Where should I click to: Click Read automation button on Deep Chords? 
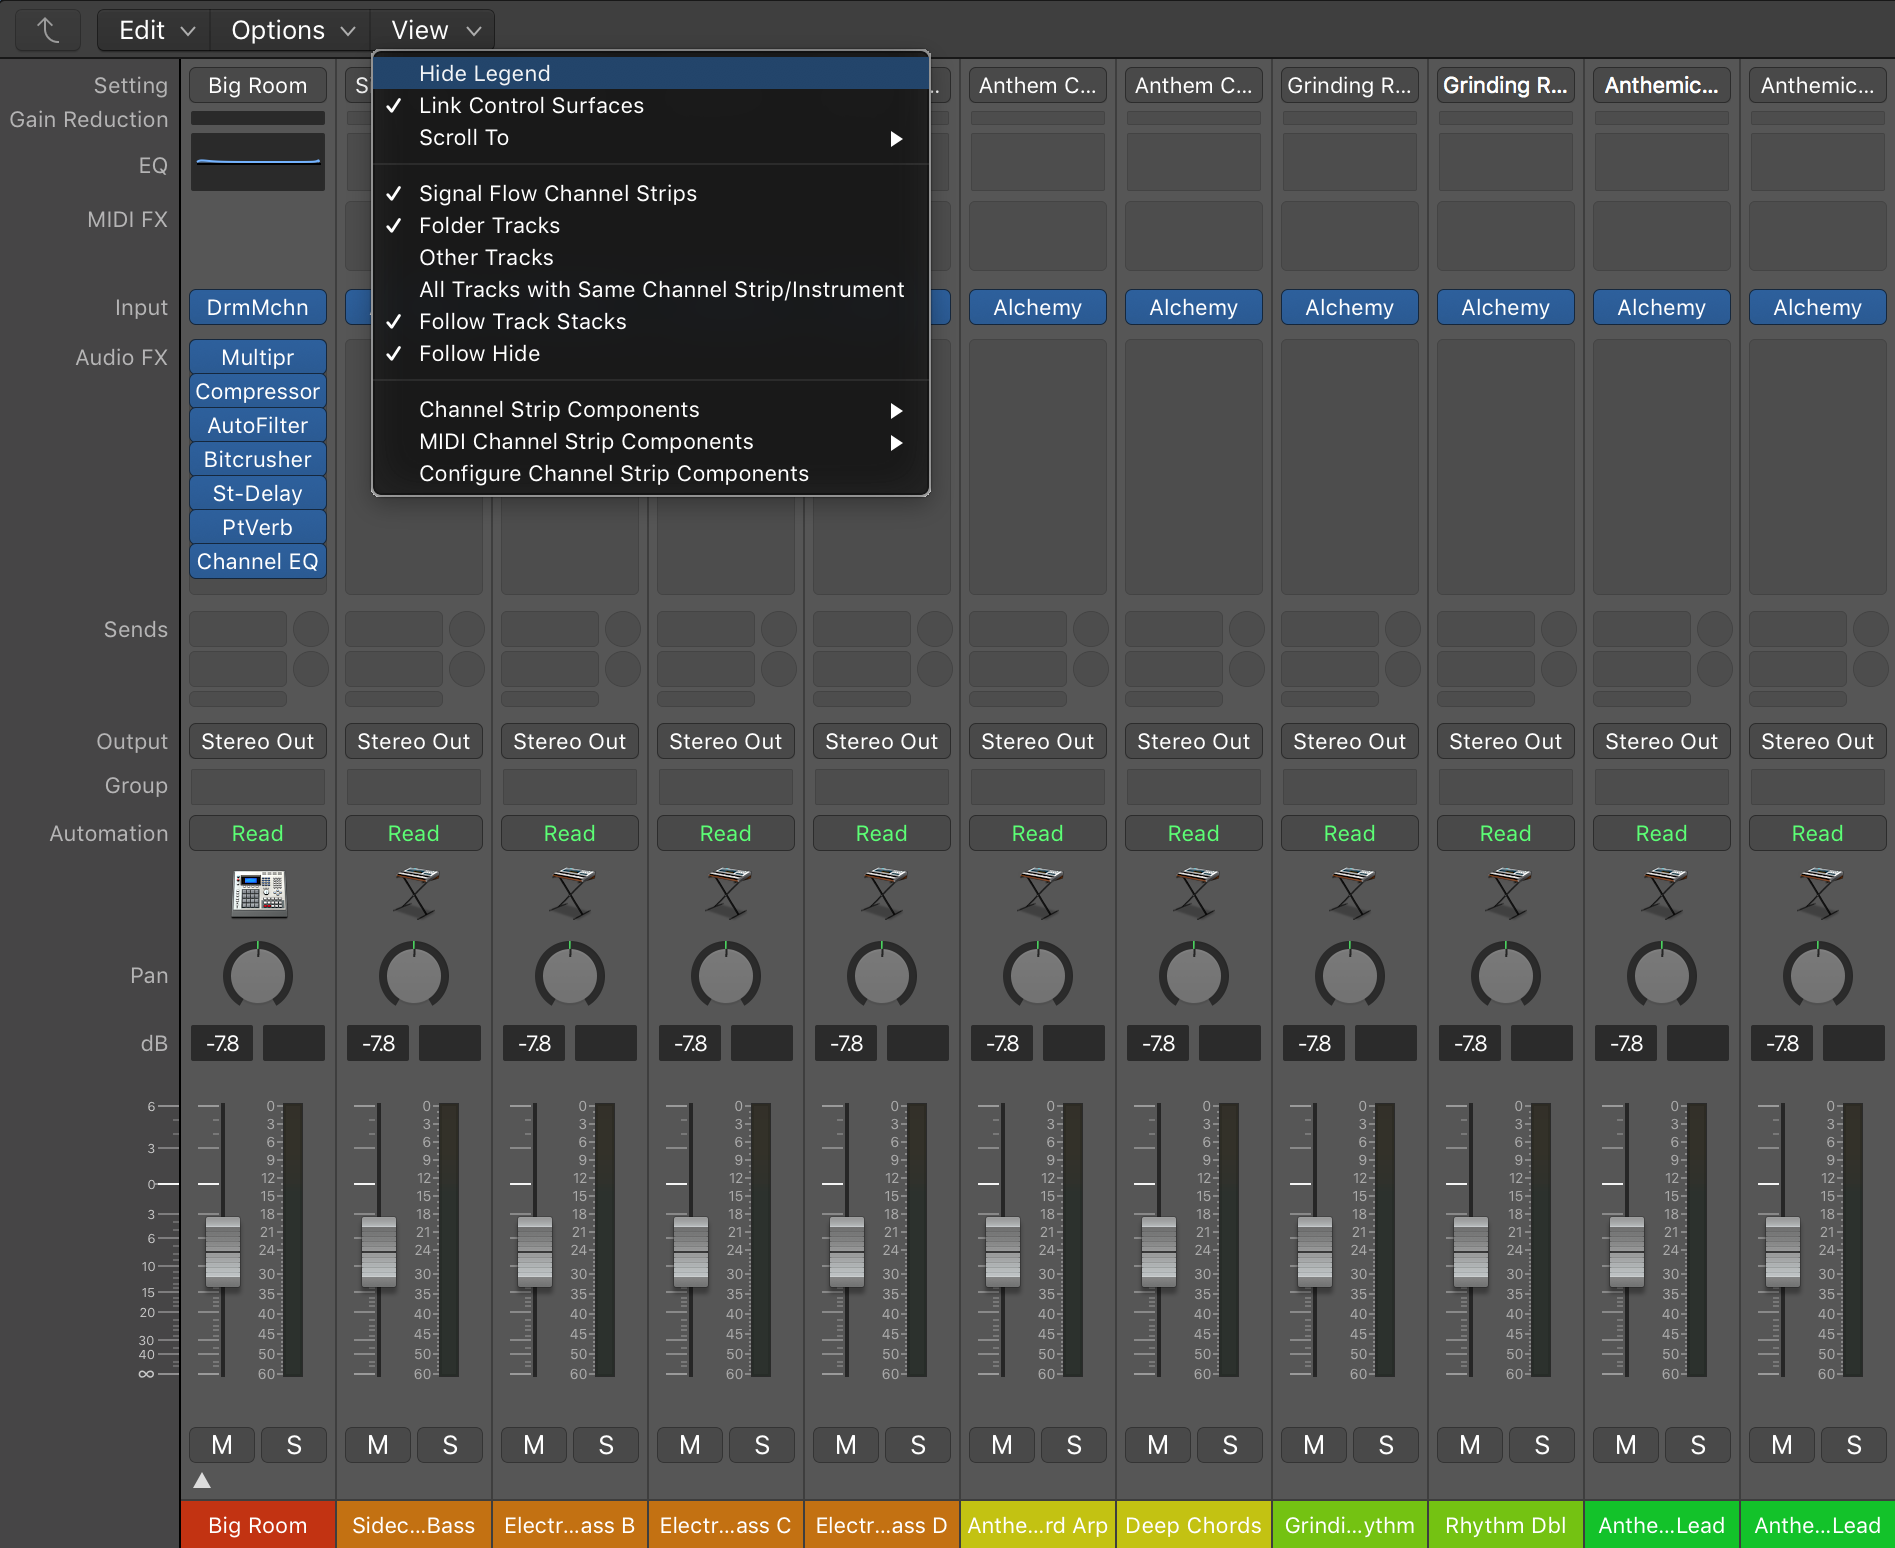[x=1193, y=832]
